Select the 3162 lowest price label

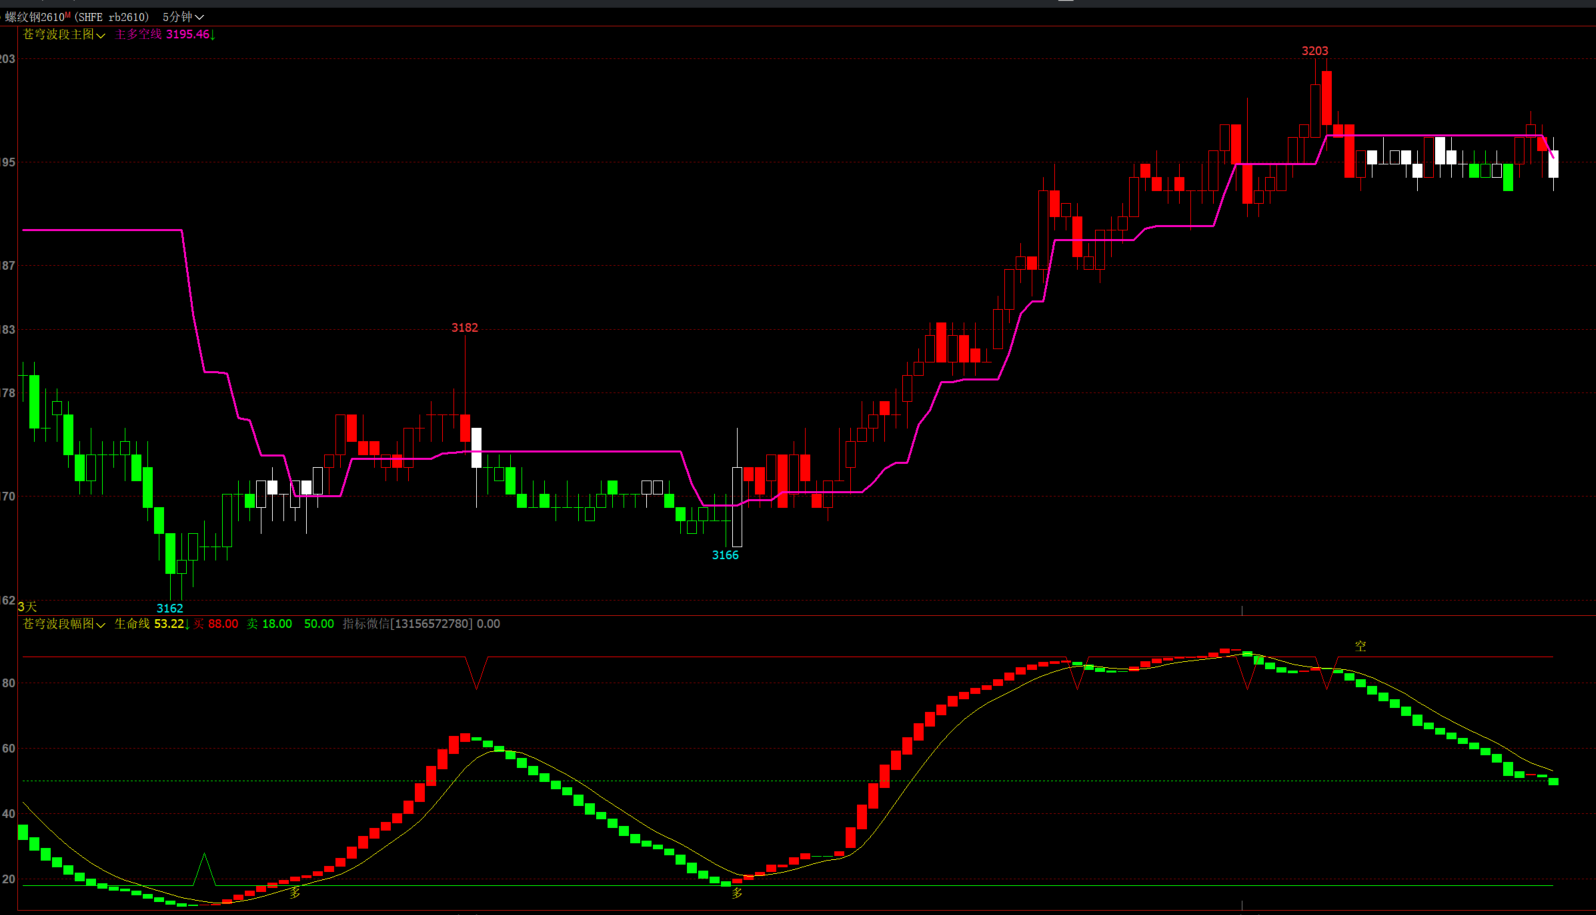point(170,609)
